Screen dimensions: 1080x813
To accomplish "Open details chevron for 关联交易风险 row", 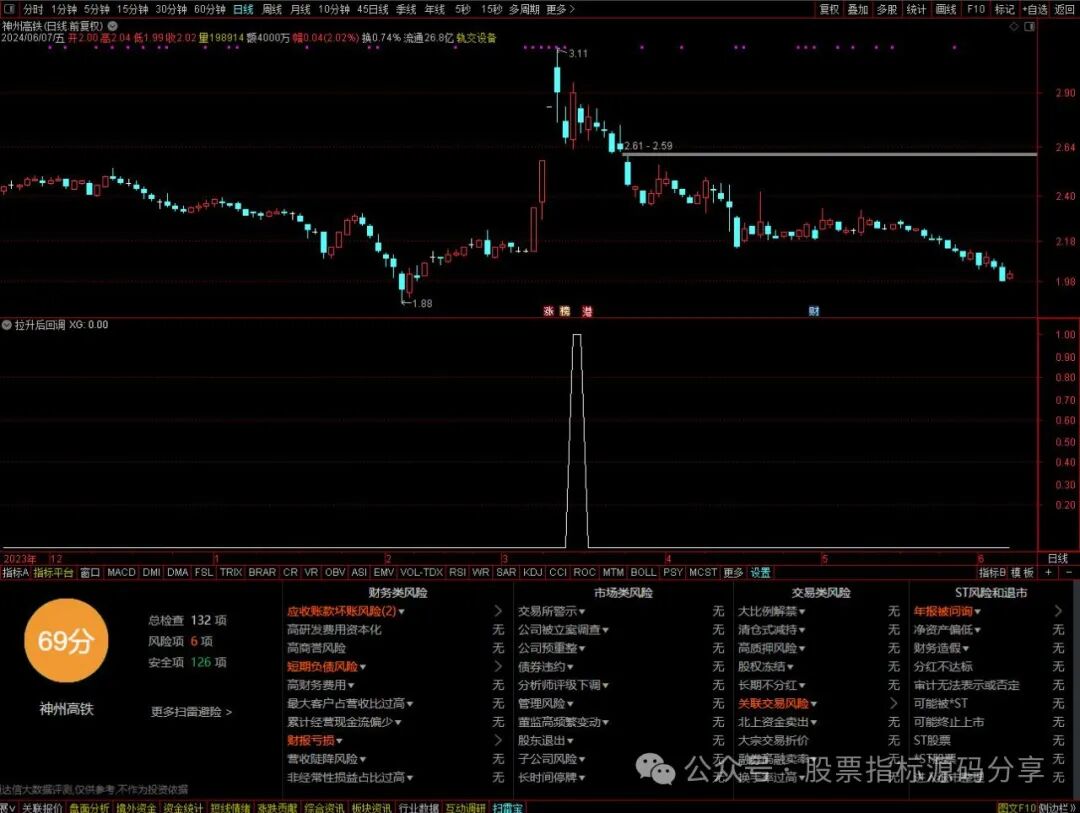I will 894,703.
